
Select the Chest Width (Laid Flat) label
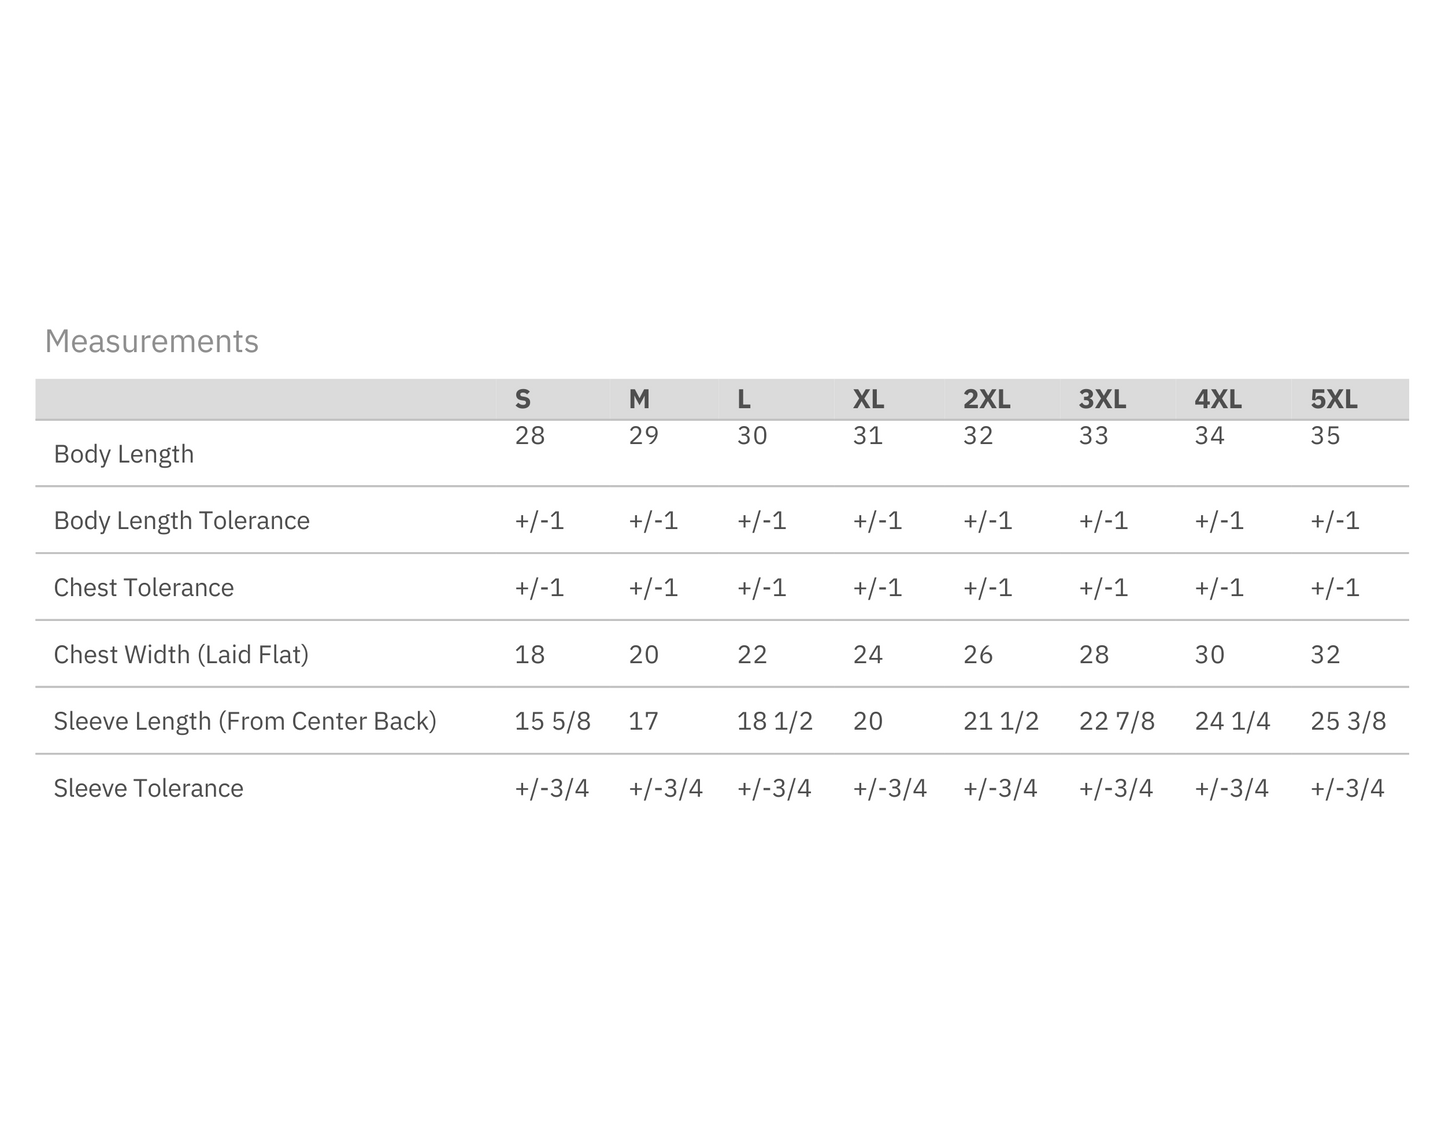pos(181,655)
